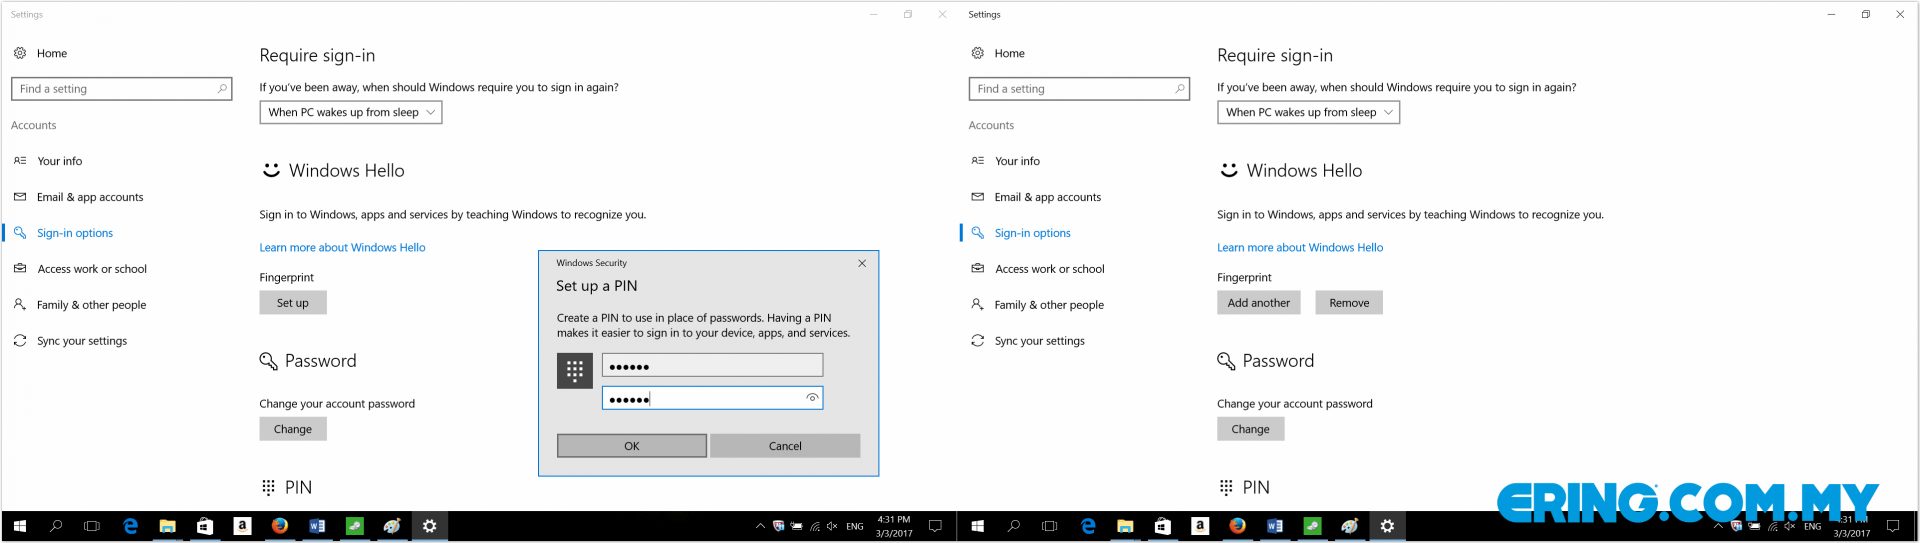Open the Settings gear on right taskbar
The height and width of the screenshot is (543, 1920).
click(1387, 526)
